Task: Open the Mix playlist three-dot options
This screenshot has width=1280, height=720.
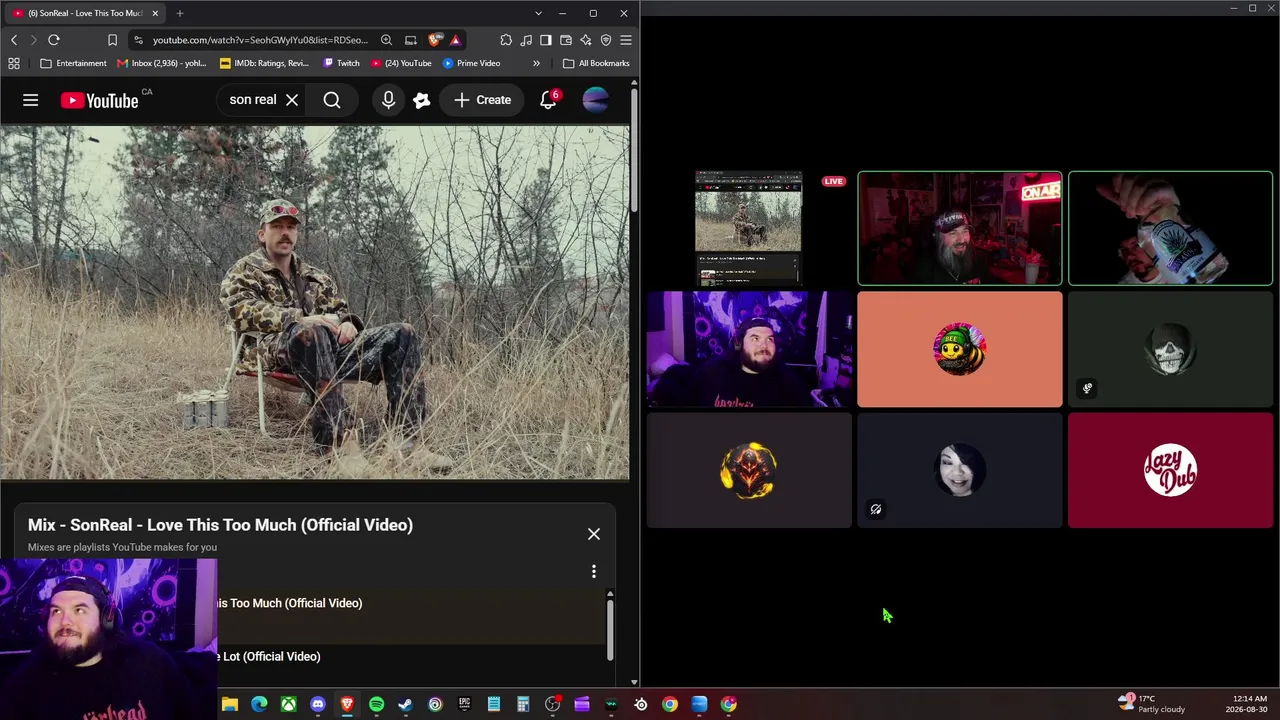Action: (594, 571)
